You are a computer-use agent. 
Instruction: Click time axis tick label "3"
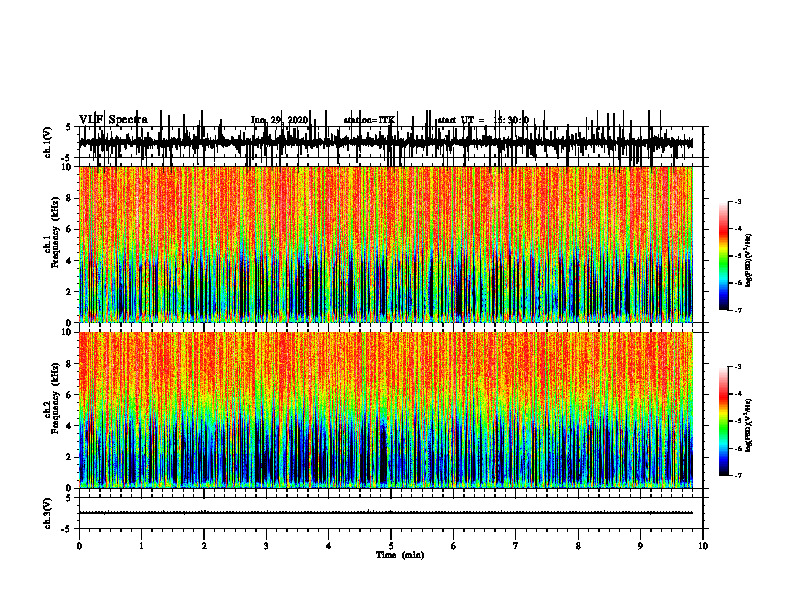point(266,546)
